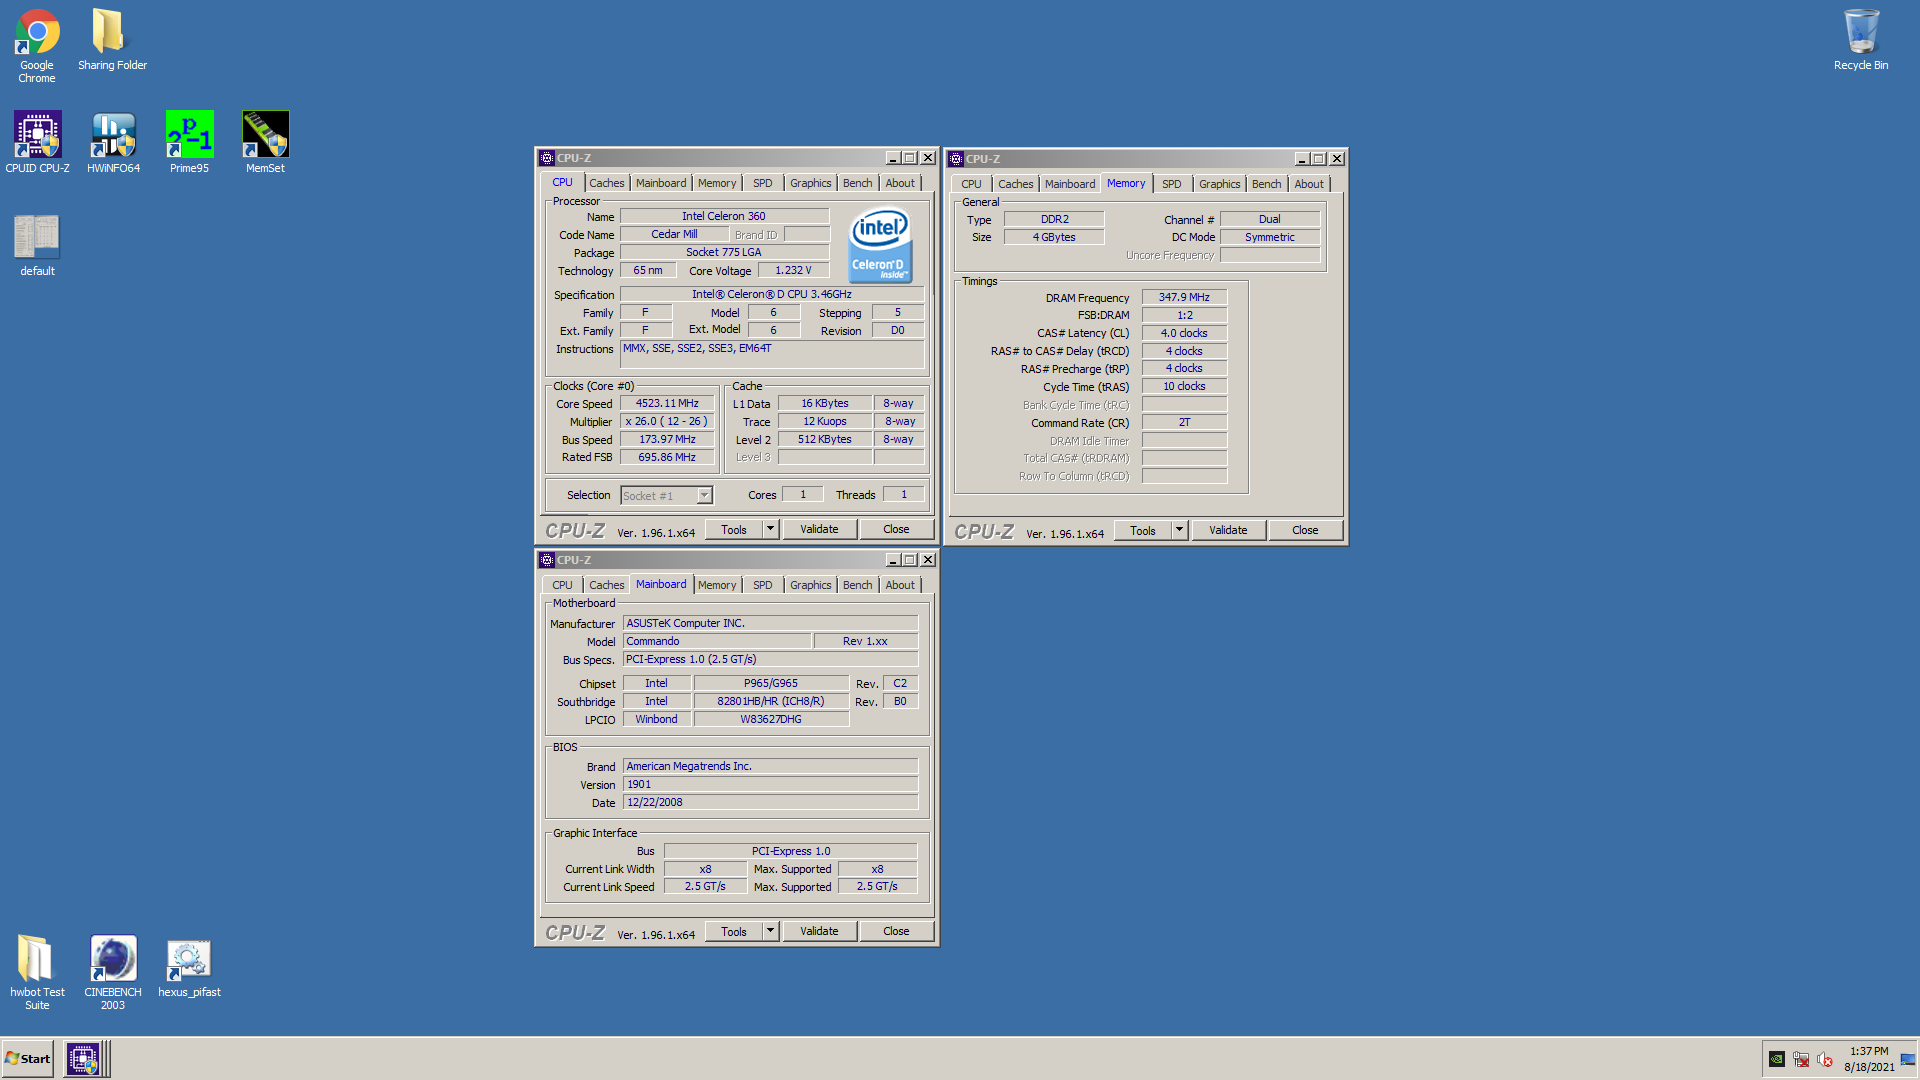Screen dimensions: 1920x1080
Task: Click the ASUSTeK Computer INC. field
Action: (x=770, y=623)
